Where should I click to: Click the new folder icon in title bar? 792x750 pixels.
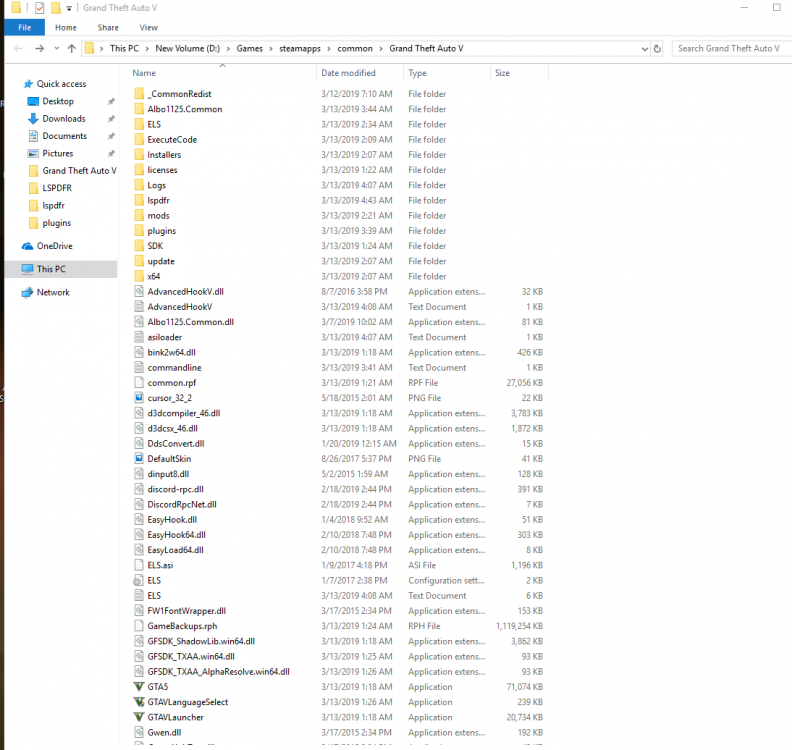[56, 8]
